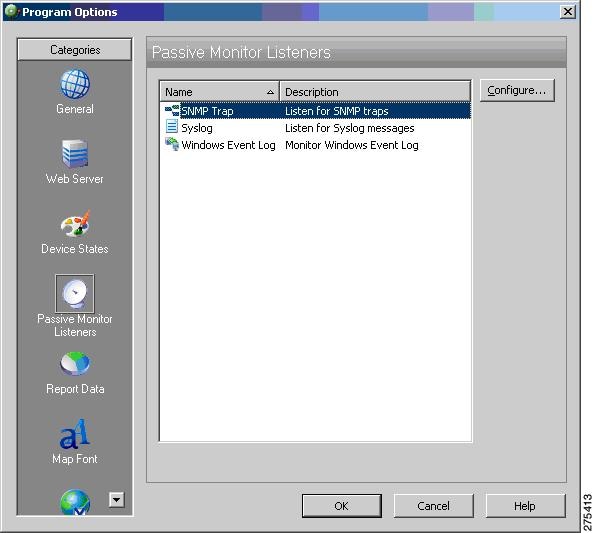
Task: Click the Configure... button
Action: click(517, 90)
